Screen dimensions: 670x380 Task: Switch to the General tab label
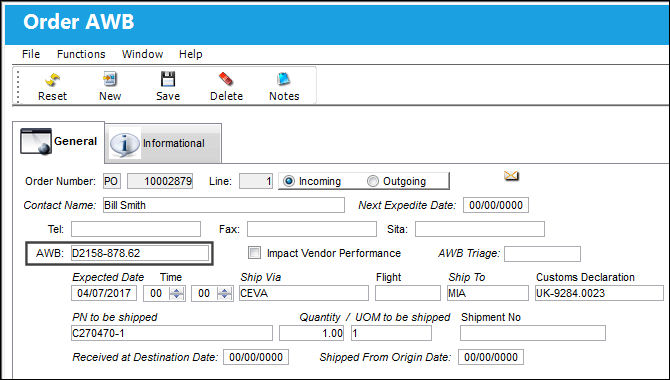coord(75,141)
